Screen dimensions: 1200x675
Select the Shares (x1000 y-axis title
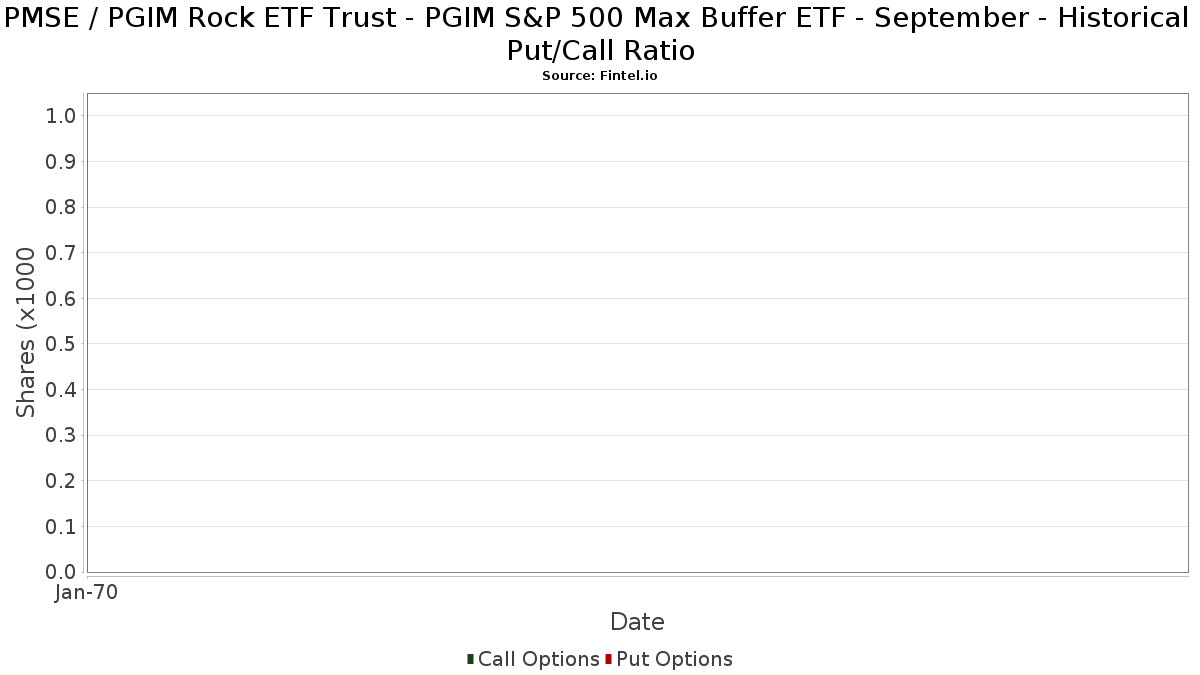click(26, 333)
